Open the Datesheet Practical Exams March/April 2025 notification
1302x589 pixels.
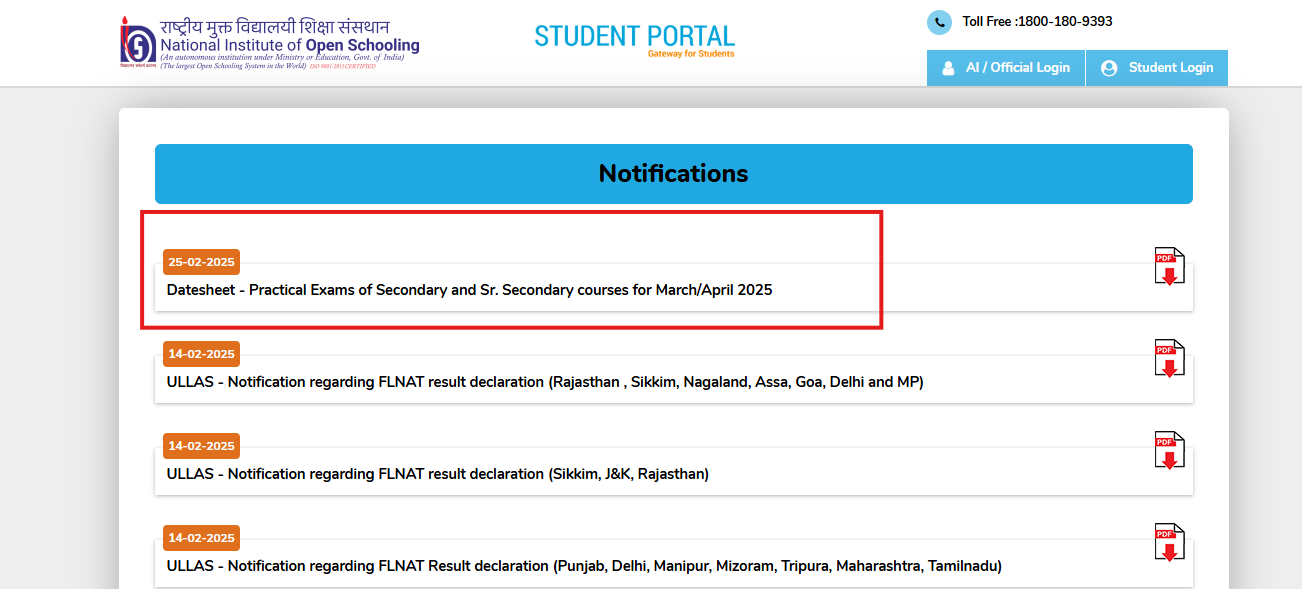pos(470,290)
